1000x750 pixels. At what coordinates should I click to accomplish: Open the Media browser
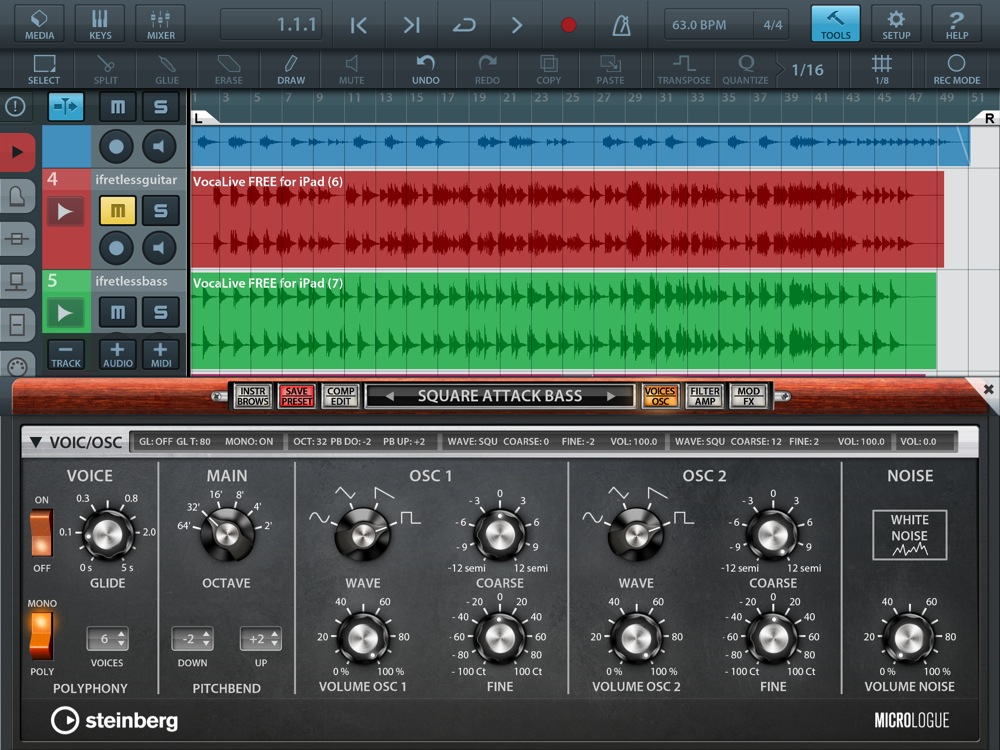[x=40, y=24]
